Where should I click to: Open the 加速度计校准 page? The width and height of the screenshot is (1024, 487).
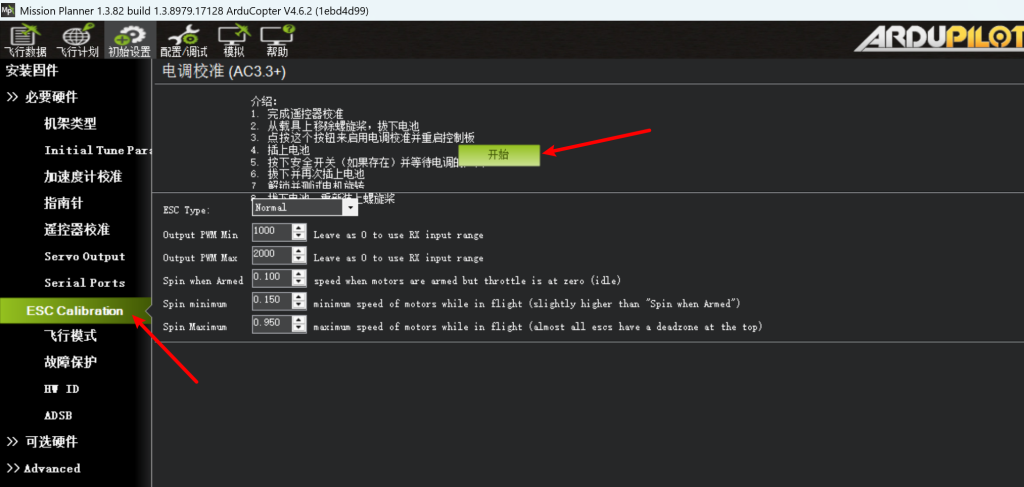(83, 177)
